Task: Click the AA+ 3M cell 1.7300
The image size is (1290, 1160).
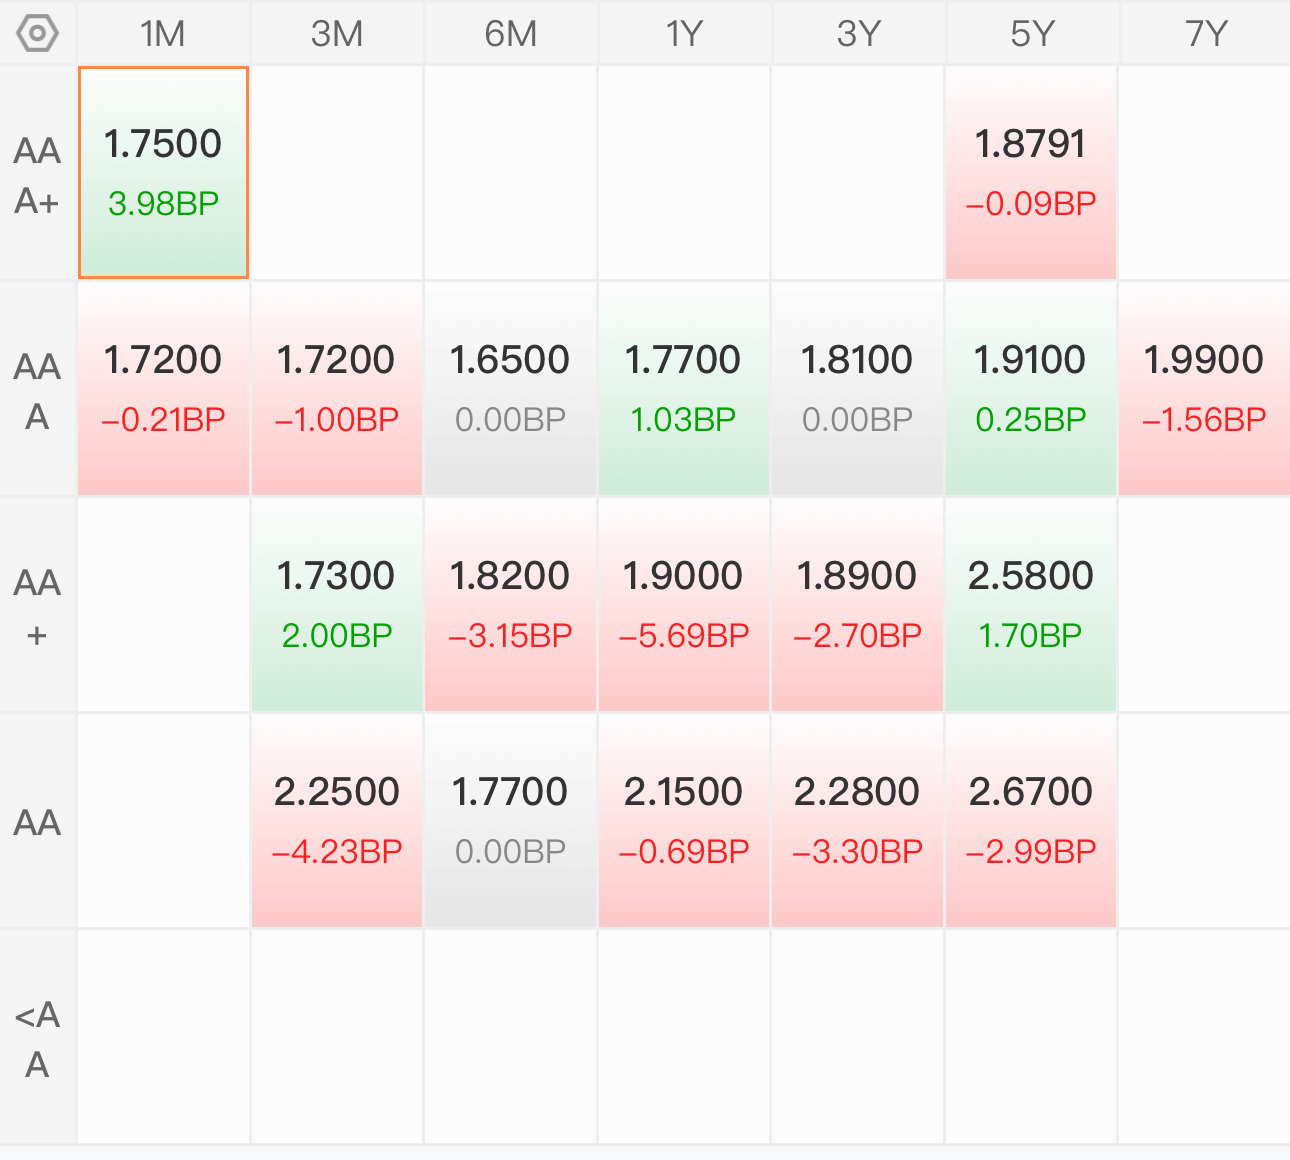Action: (x=337, y=604)
